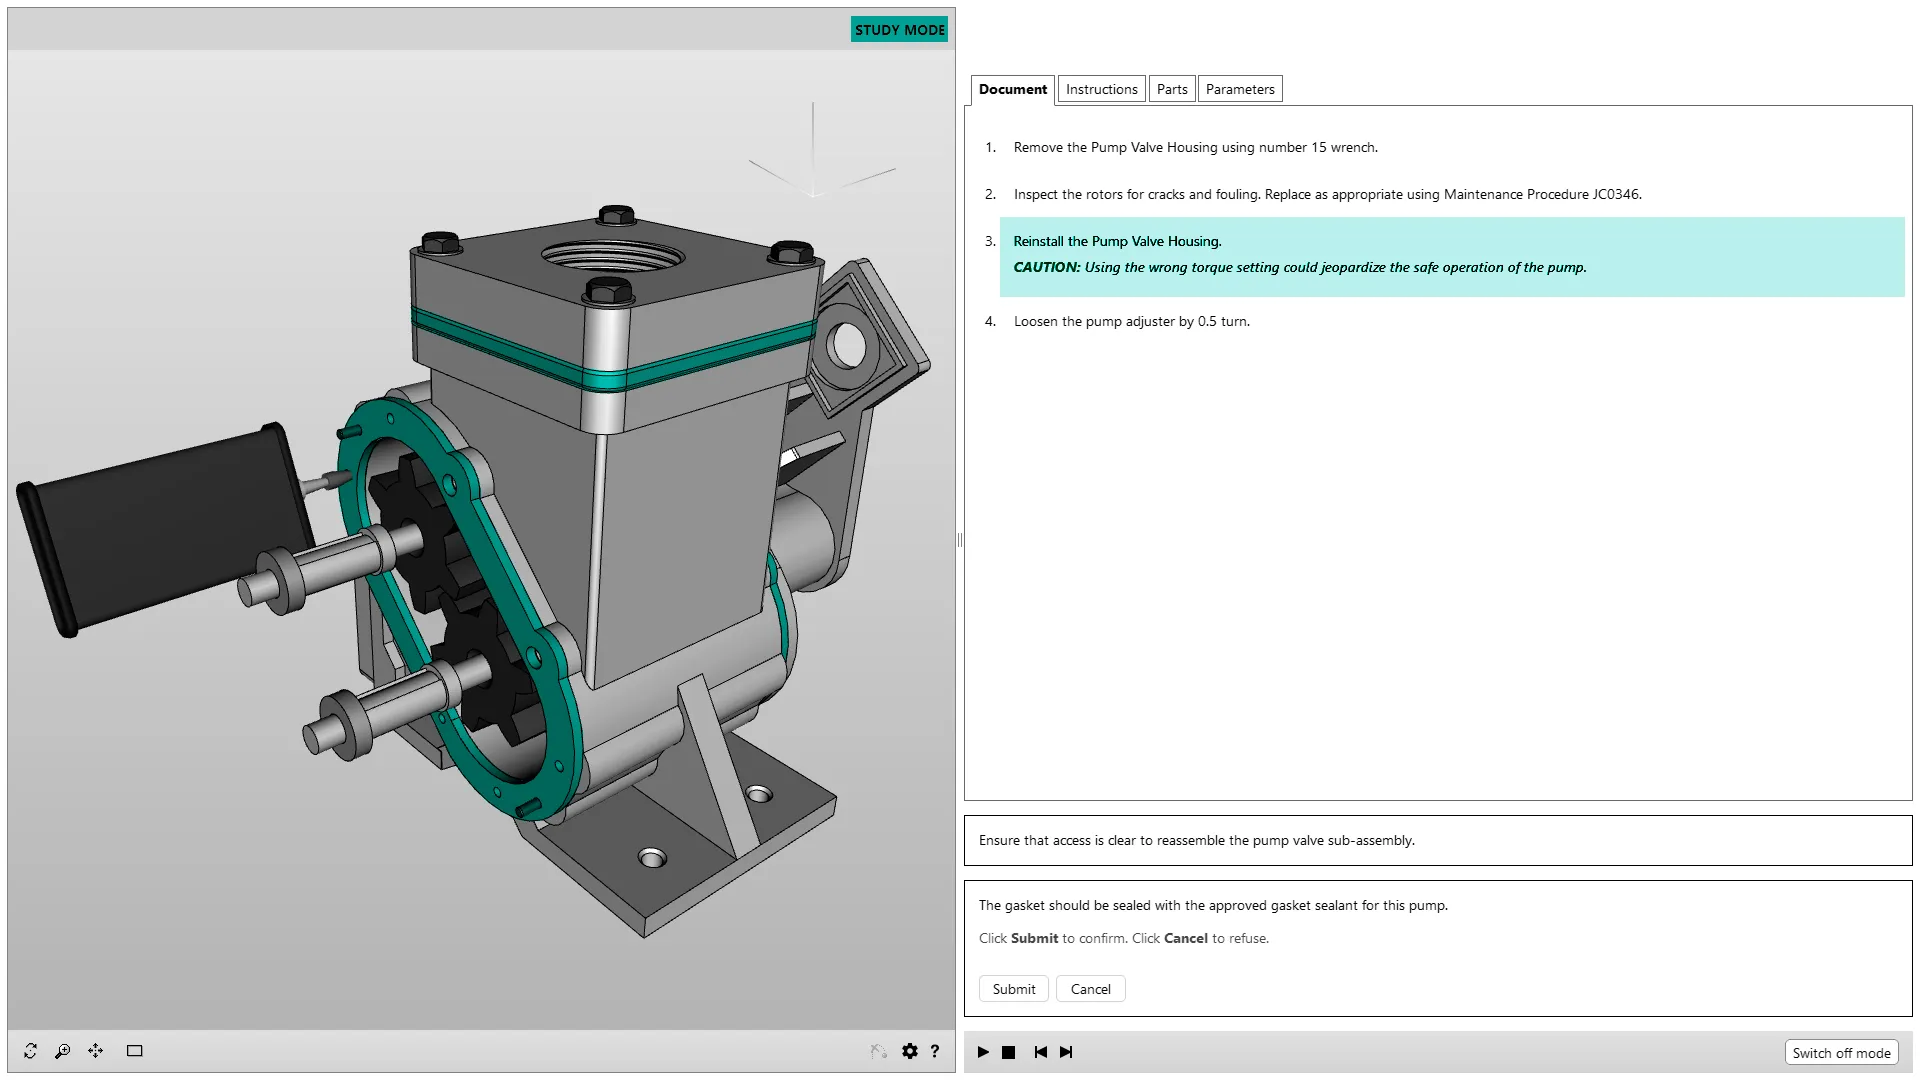The image size is (1920, 1080).
Task: Open the Parameters tab
Action: click(1239, 89)
